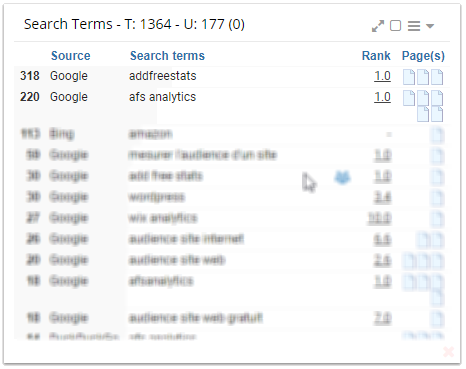Click page icon in blurred amazon row

point(437,135)
